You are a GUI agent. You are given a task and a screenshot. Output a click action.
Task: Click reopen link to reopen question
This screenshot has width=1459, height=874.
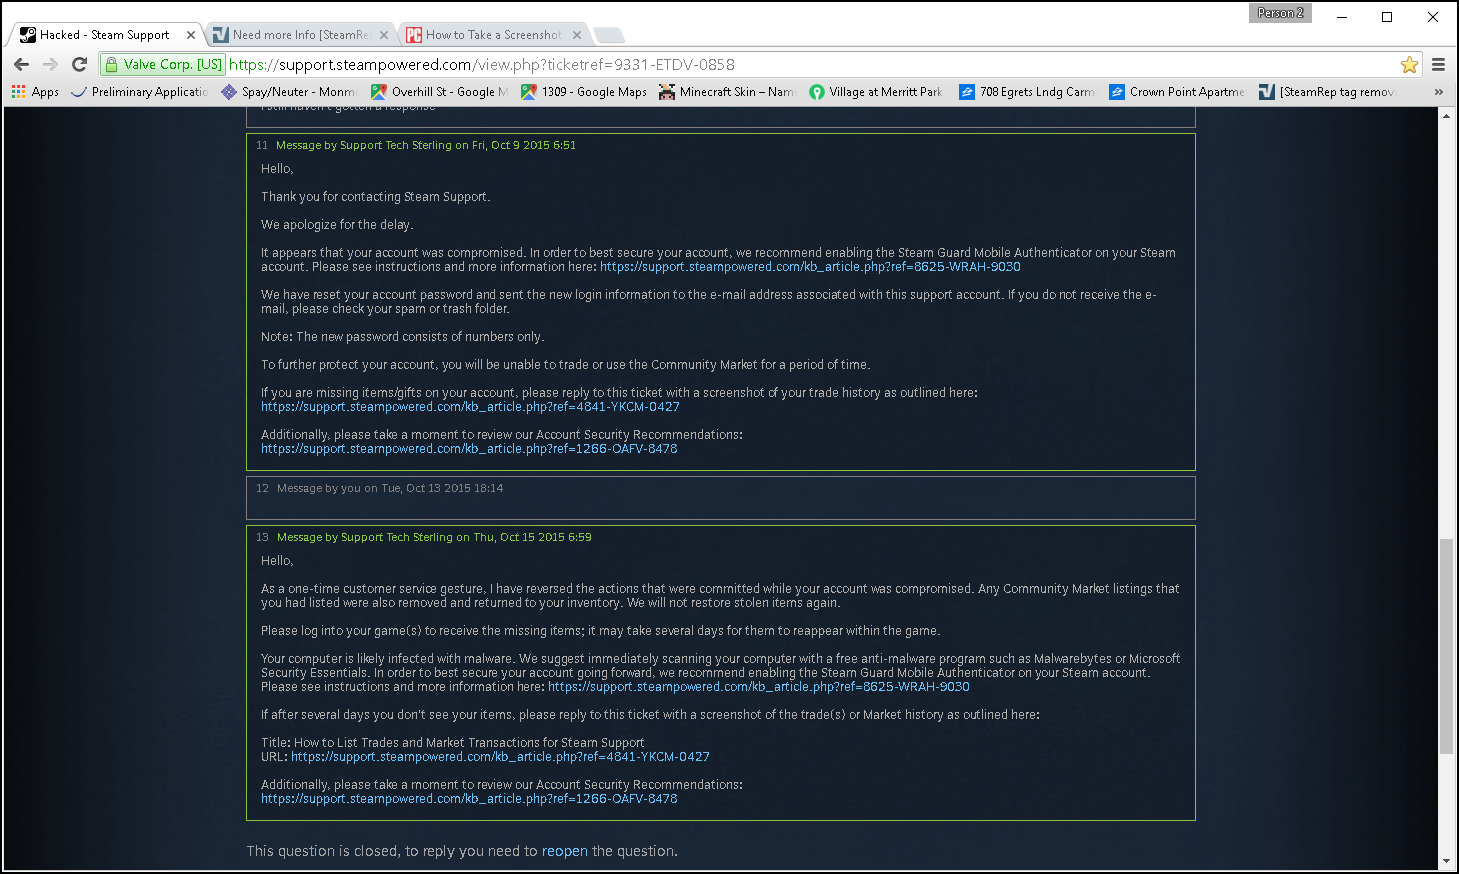[564, 851]
